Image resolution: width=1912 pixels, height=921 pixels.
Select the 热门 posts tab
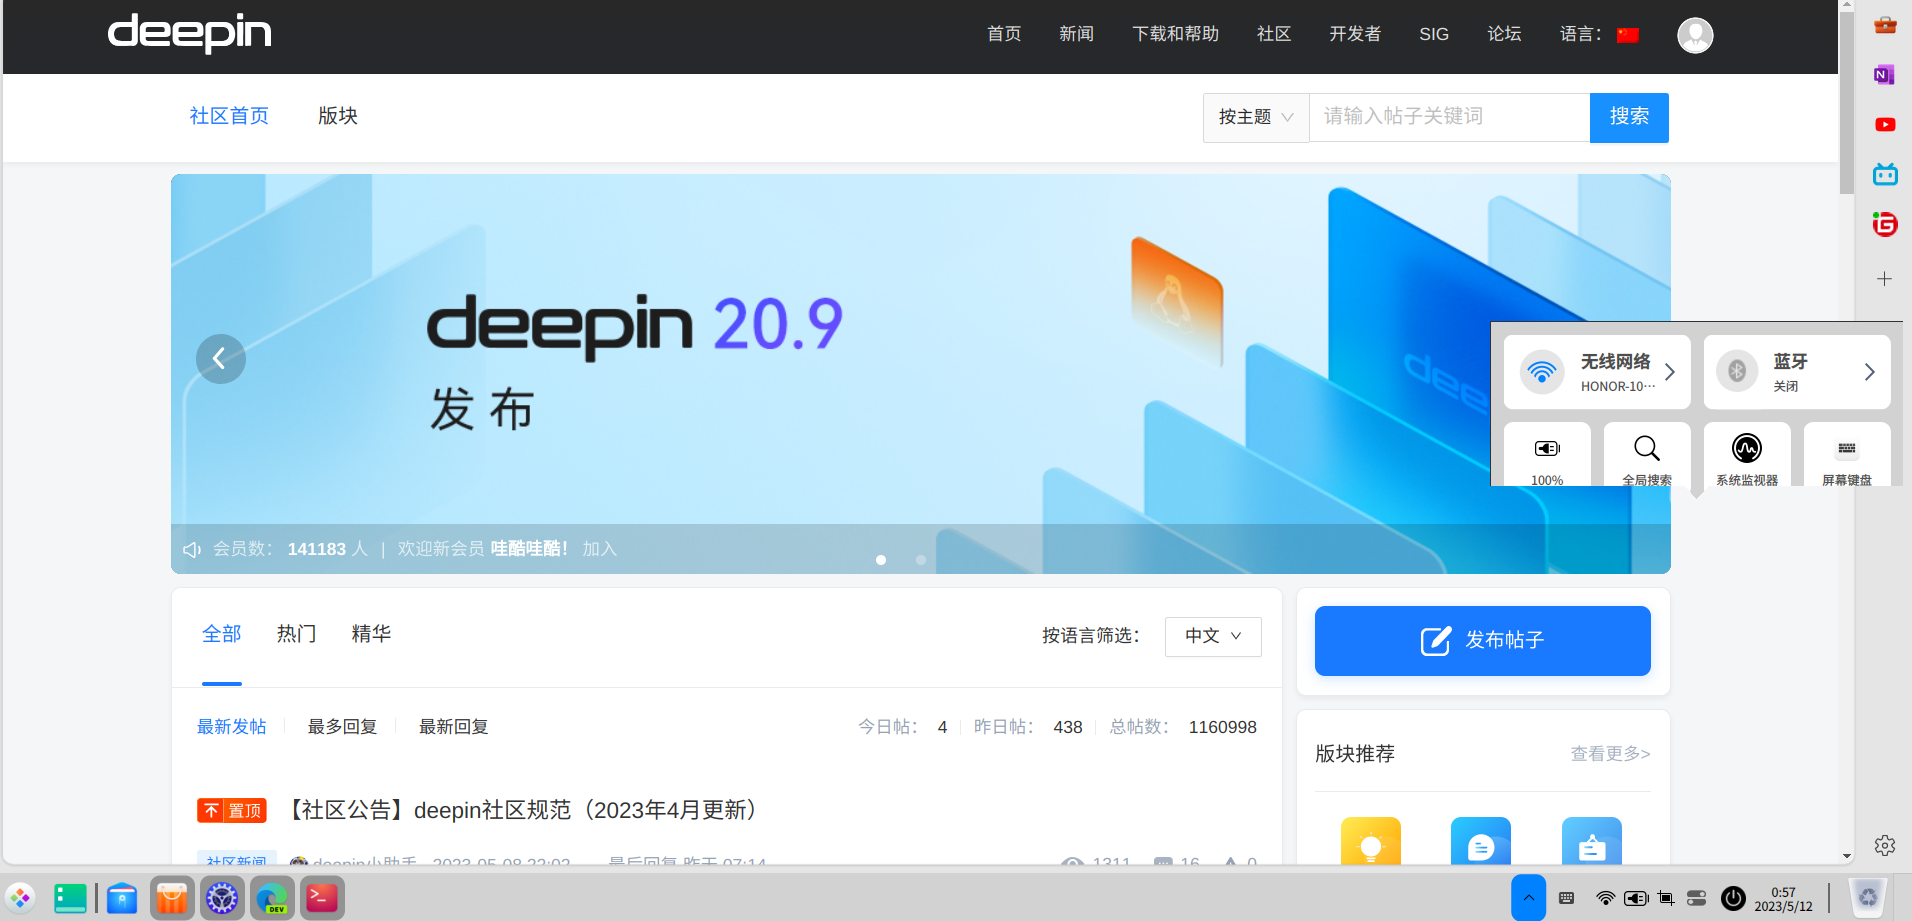[296, 634]
